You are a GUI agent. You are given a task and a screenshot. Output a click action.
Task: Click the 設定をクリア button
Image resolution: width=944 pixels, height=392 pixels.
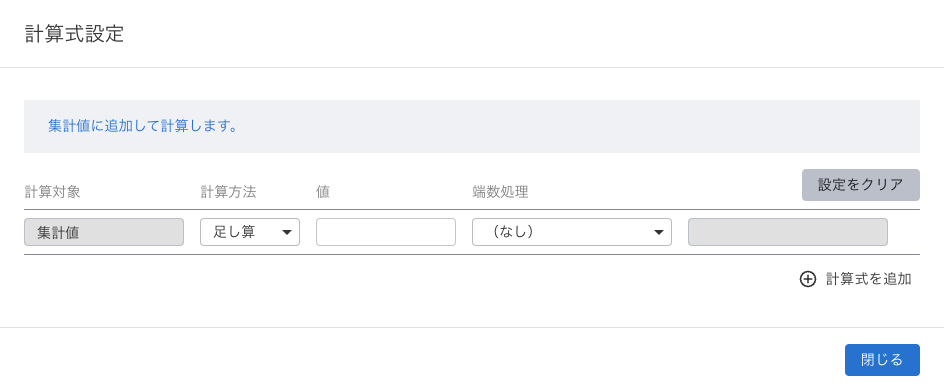861,185
